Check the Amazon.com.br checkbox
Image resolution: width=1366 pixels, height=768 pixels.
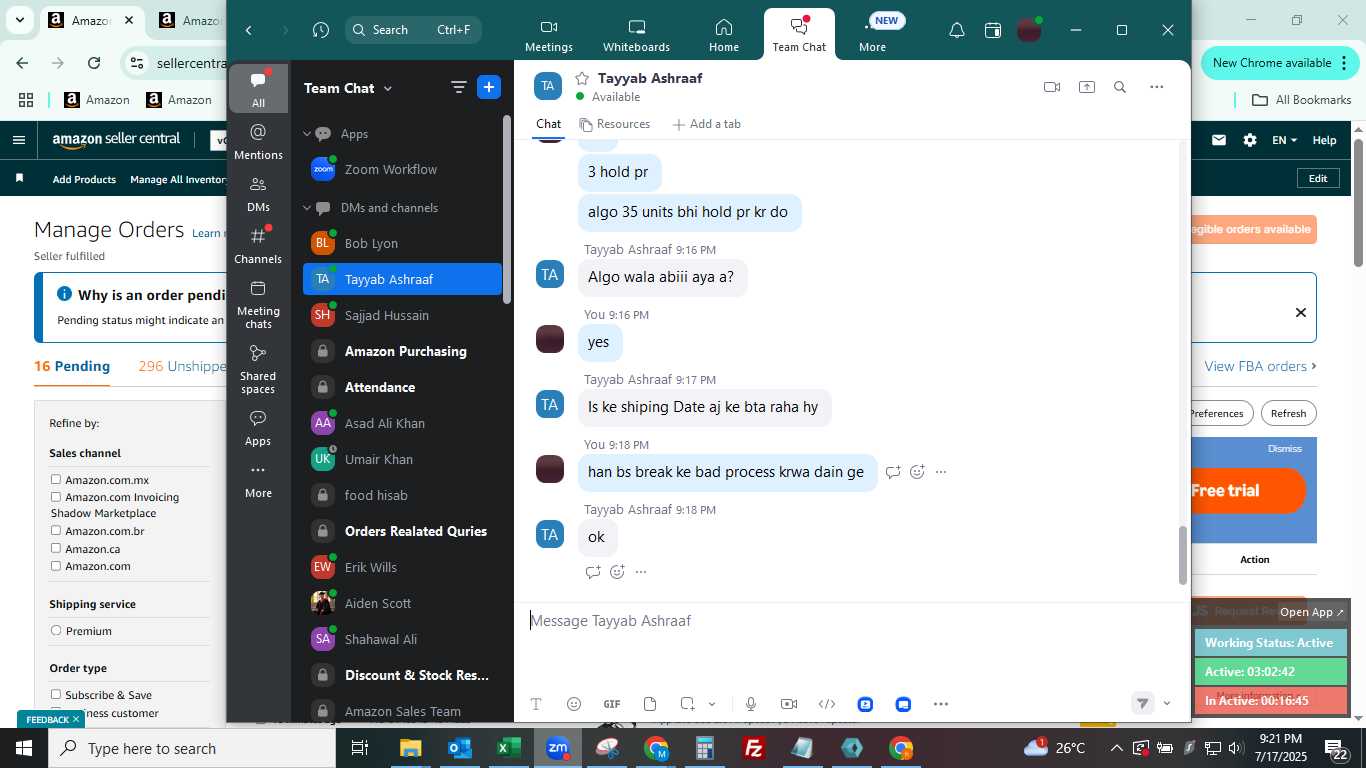point(56,531)
